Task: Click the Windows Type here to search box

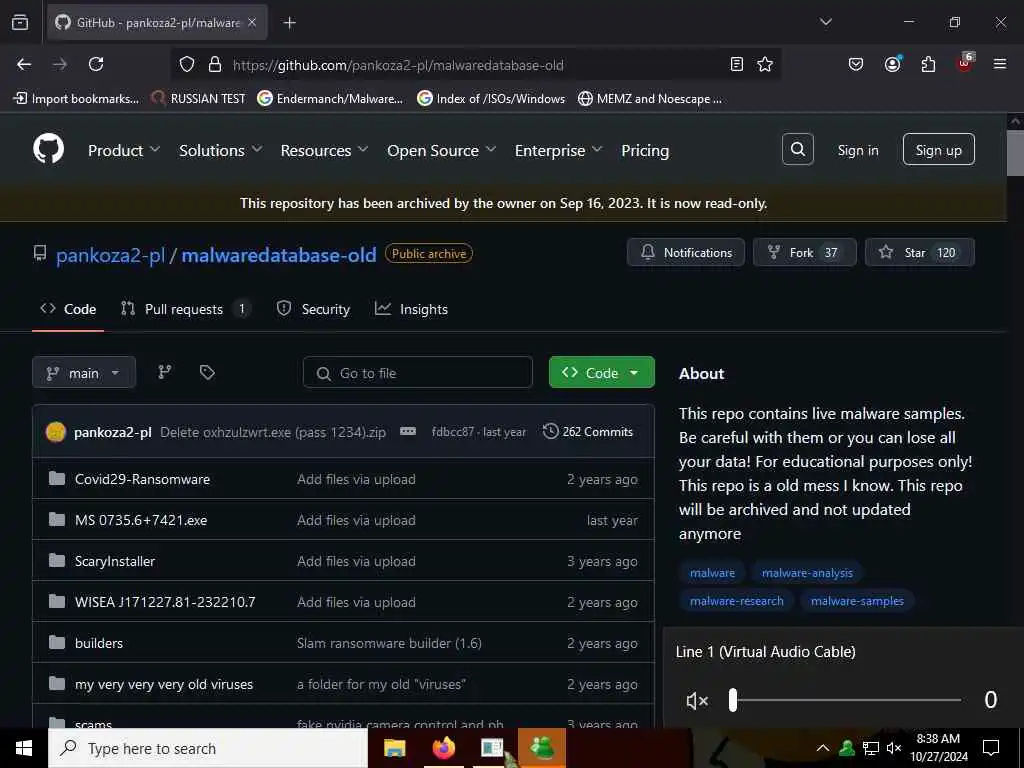Action: 208,748
